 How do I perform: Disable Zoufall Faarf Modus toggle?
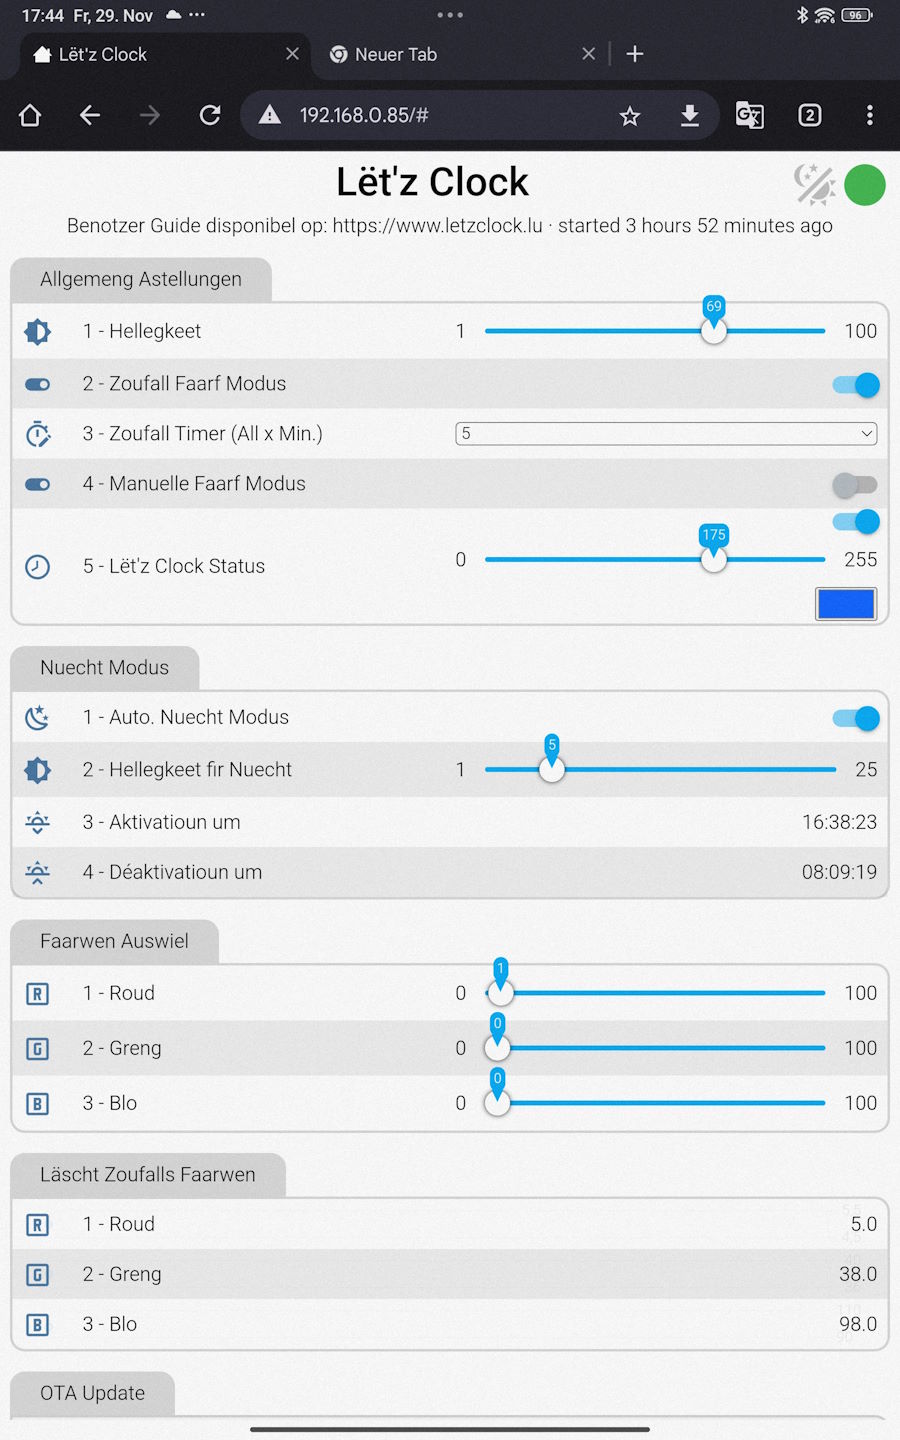click(856, 385)
